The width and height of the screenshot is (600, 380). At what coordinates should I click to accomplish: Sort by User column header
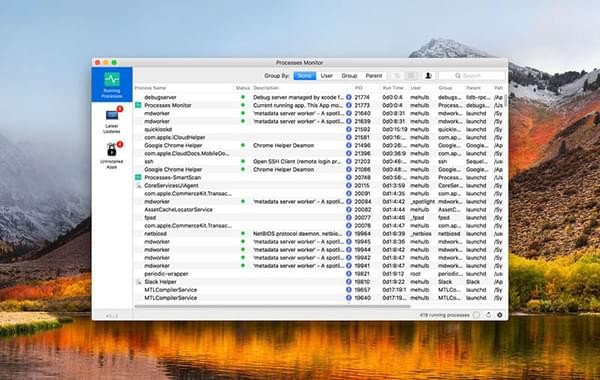[416, 88]
